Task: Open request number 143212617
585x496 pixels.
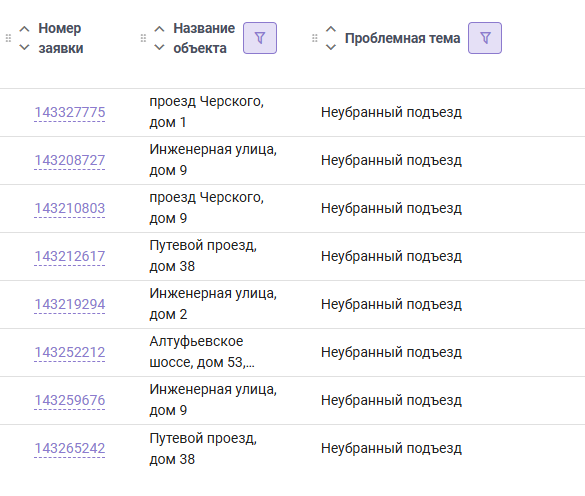Action: (x=70, y=256)
